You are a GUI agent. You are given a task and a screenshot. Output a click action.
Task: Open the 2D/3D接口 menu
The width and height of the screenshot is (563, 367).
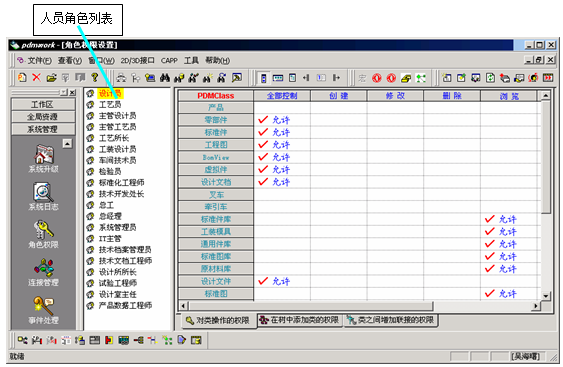(138, 61)
